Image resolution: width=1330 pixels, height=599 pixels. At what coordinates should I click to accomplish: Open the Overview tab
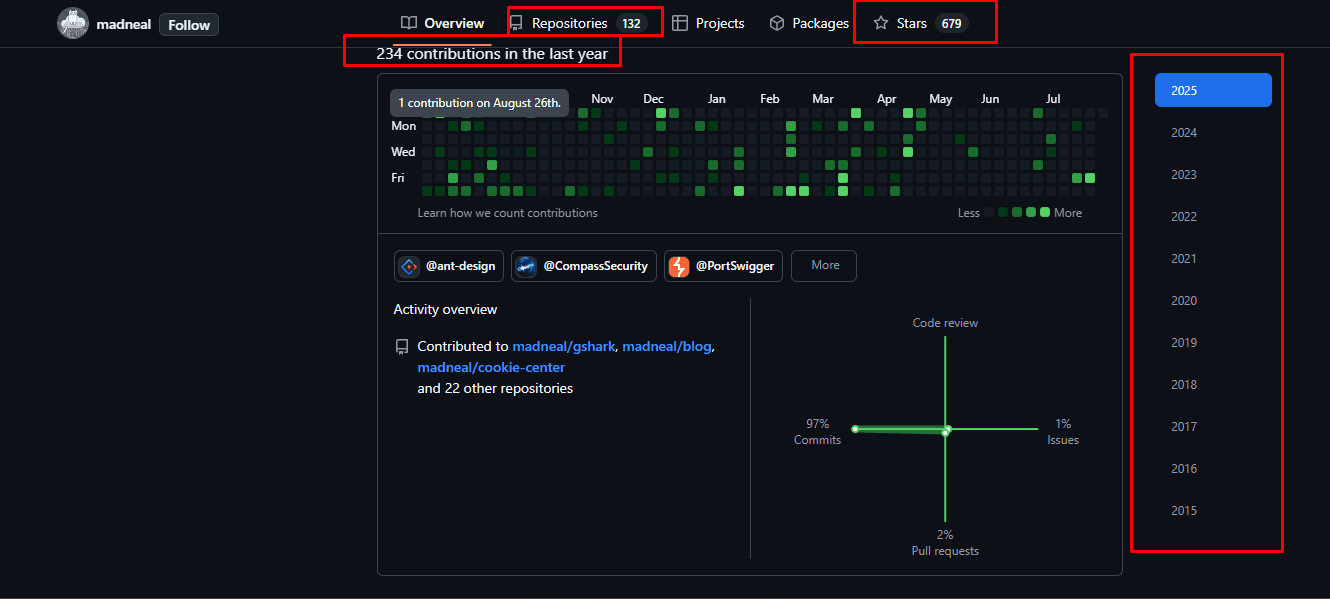tap(442, 23)
